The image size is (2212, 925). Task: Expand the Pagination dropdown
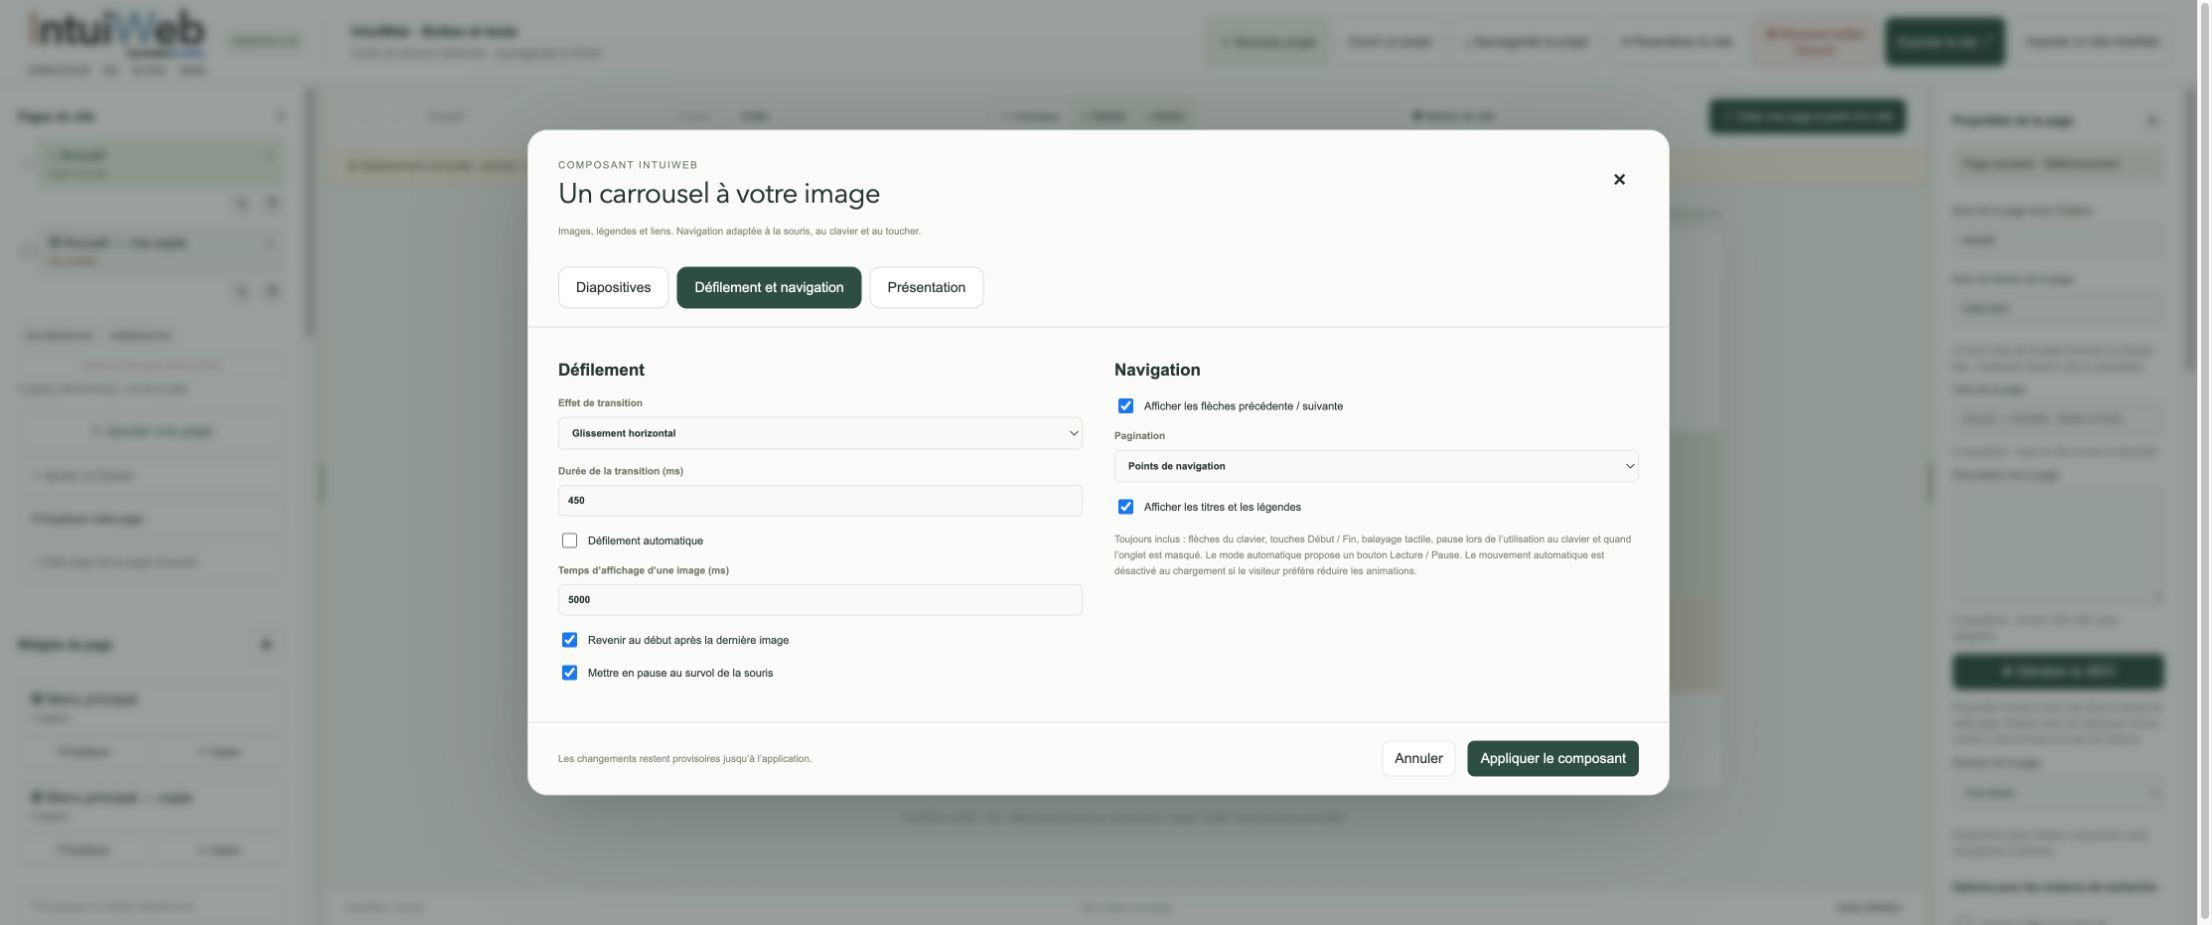(x=1376, y=466)
